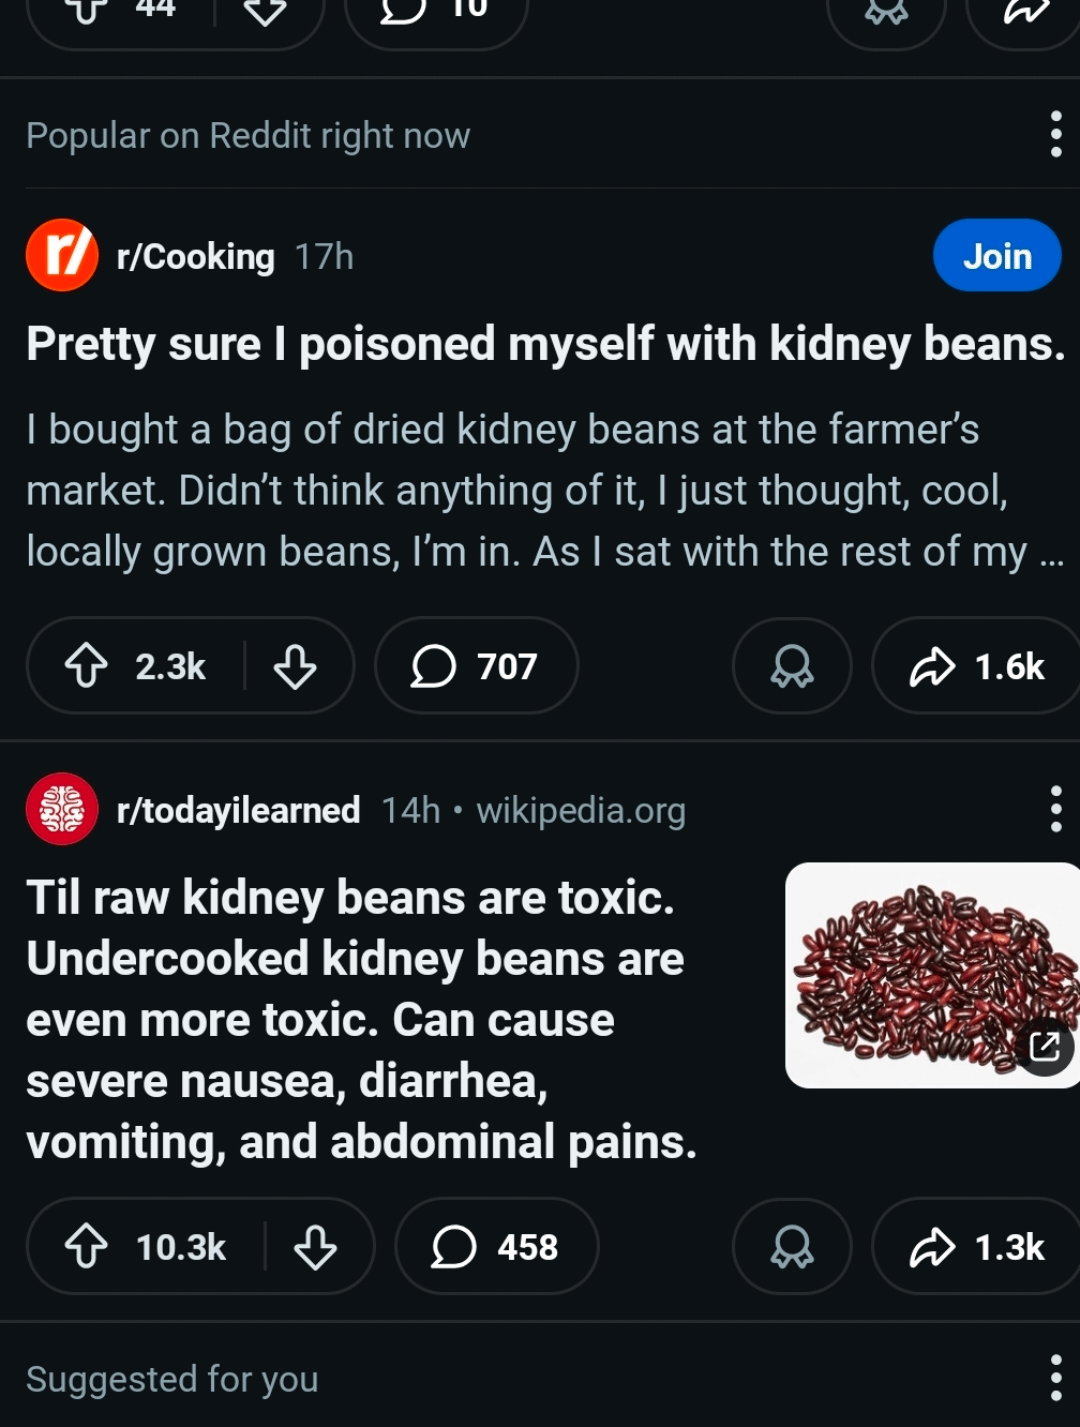Give an award to the r/Cooking post
Screen dimensions: 1080x1427
click(x=791, y=666)
